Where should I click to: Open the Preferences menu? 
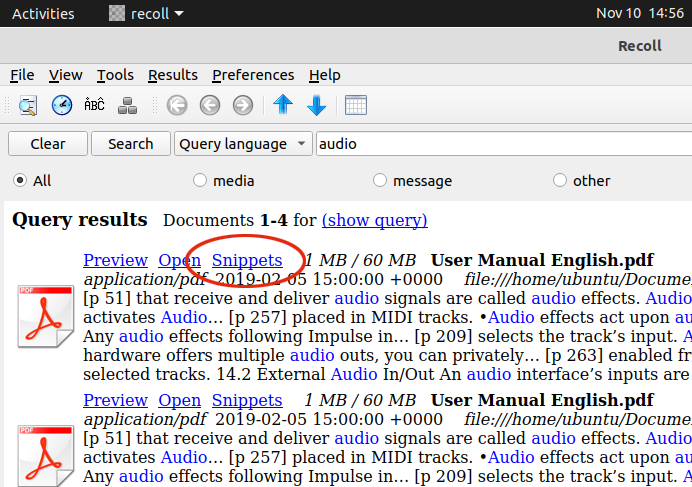[253, 75]
